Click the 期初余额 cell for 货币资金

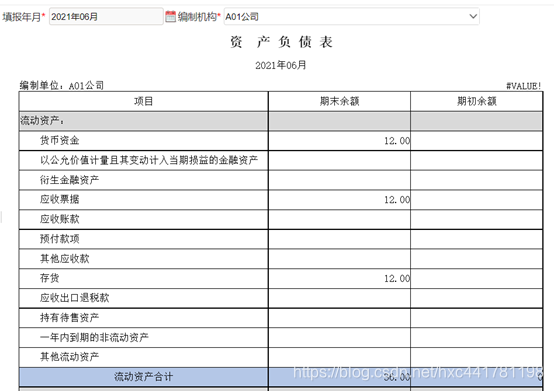click(x=476, y=141)
